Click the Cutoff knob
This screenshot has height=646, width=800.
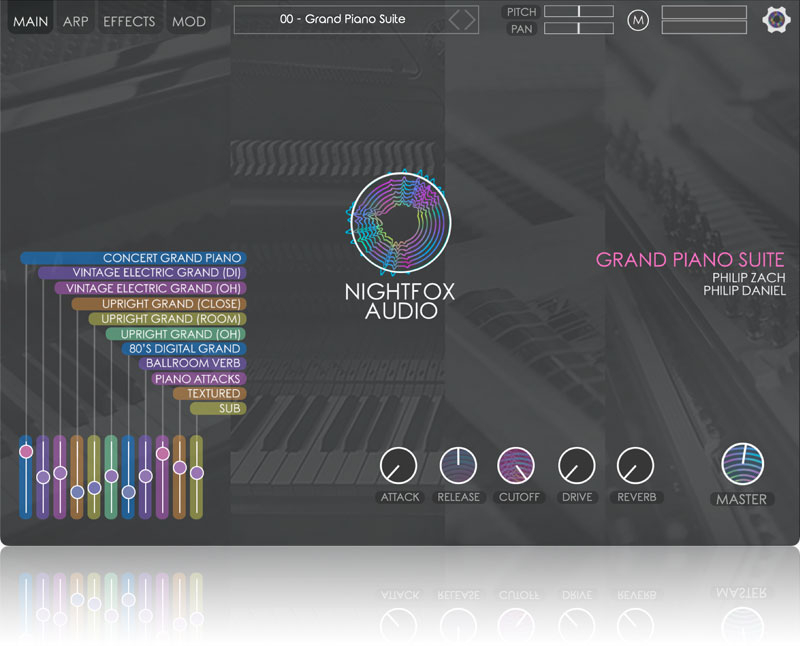coord(516,465)
